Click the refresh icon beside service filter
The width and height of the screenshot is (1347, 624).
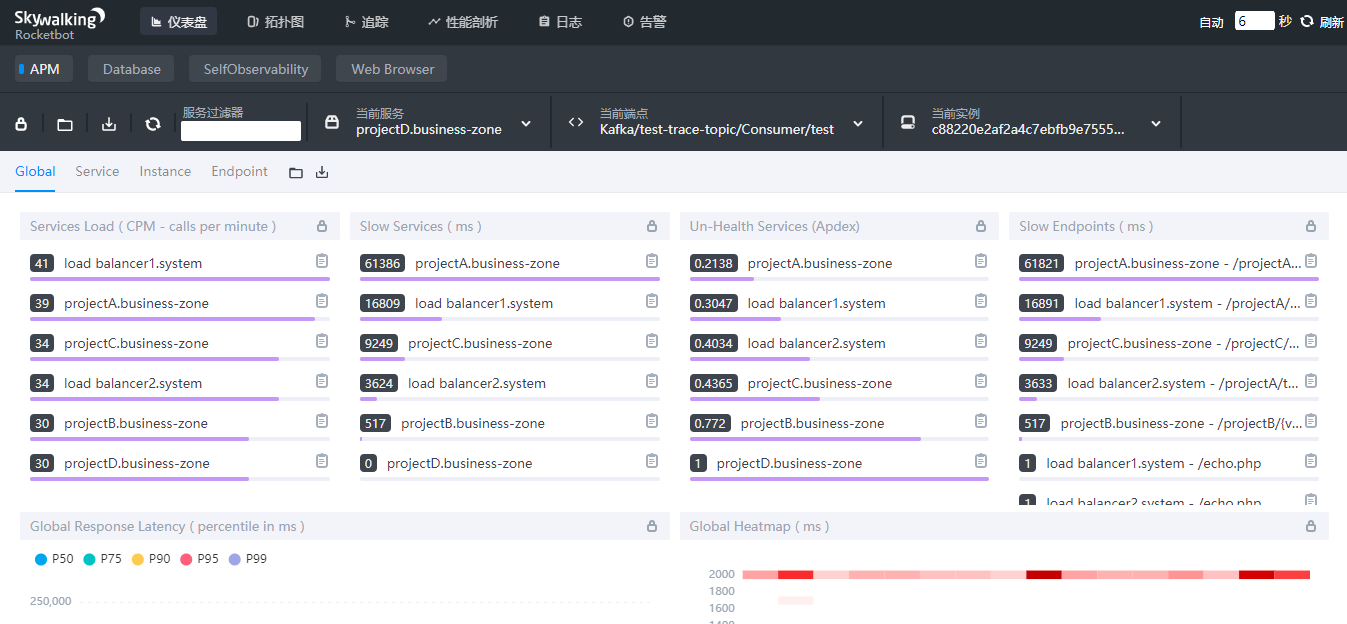pos(153,124)
